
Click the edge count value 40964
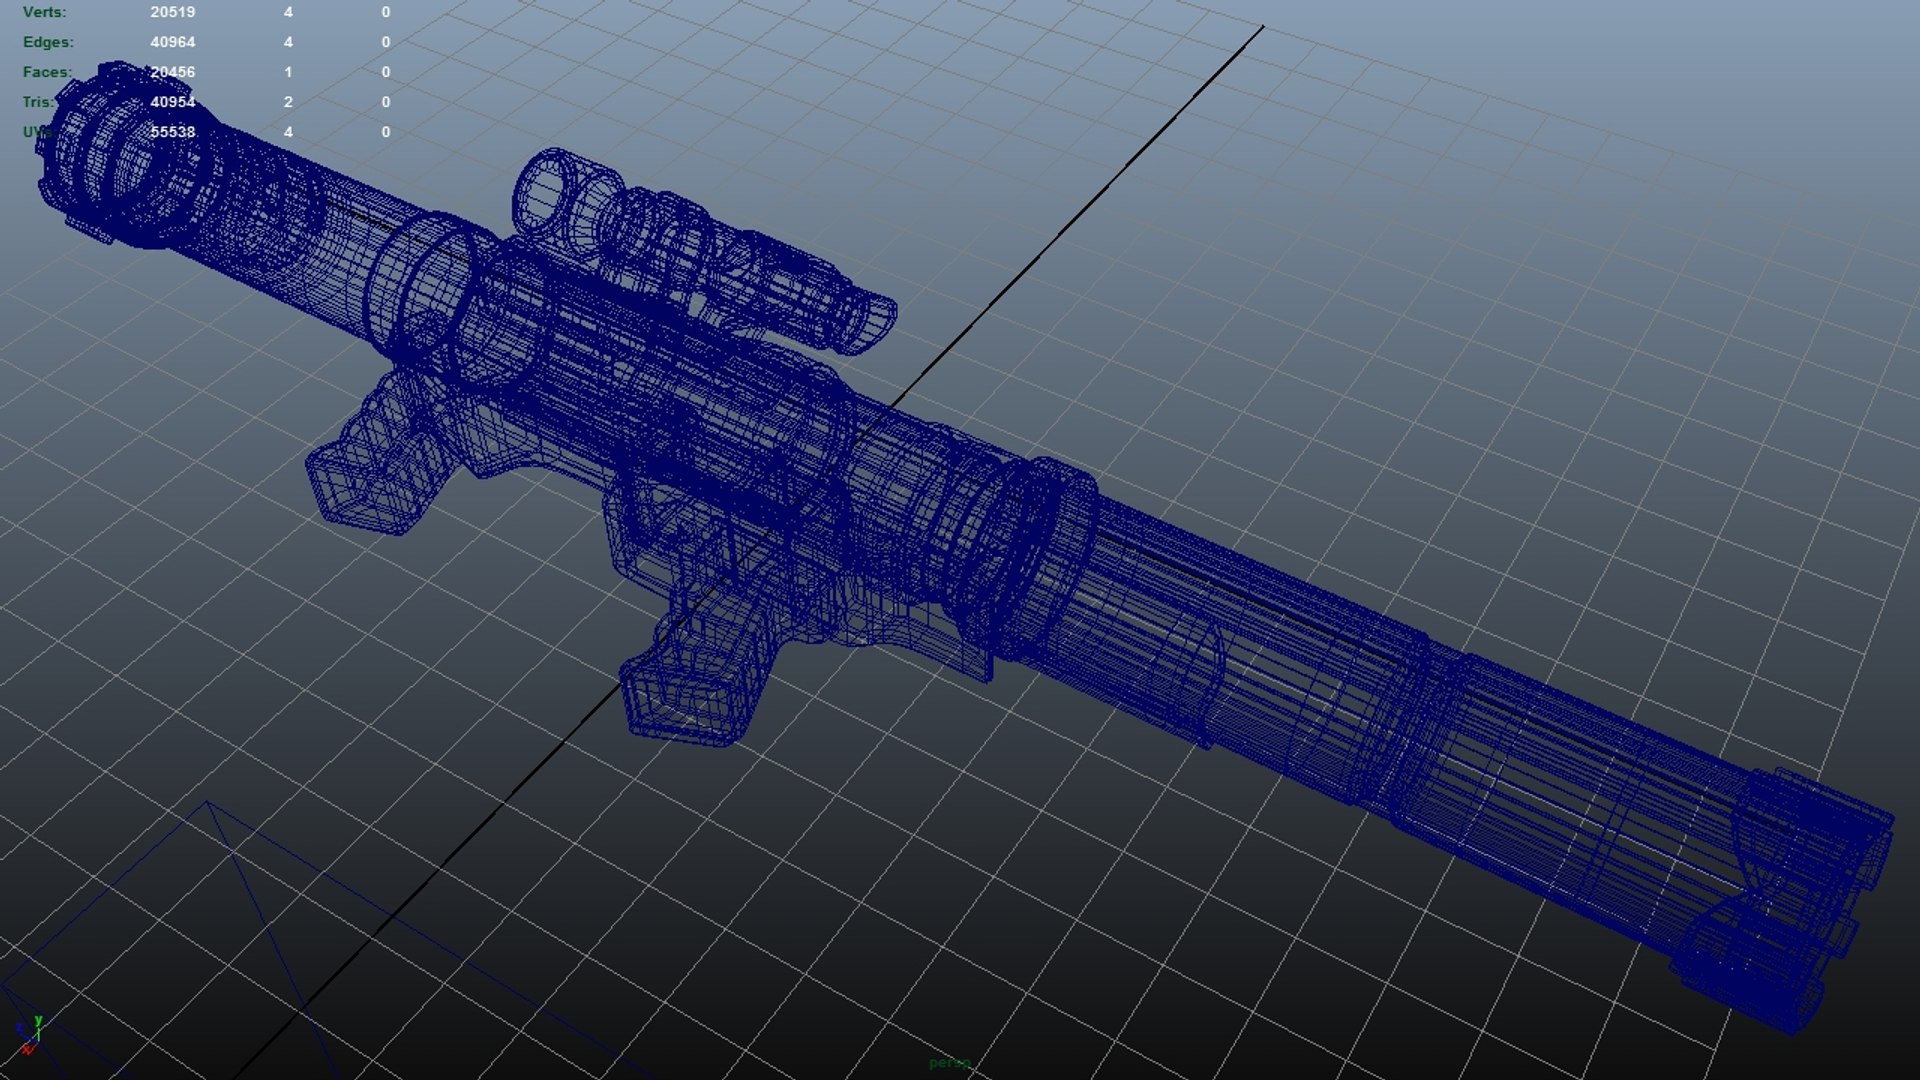(173, 42)
